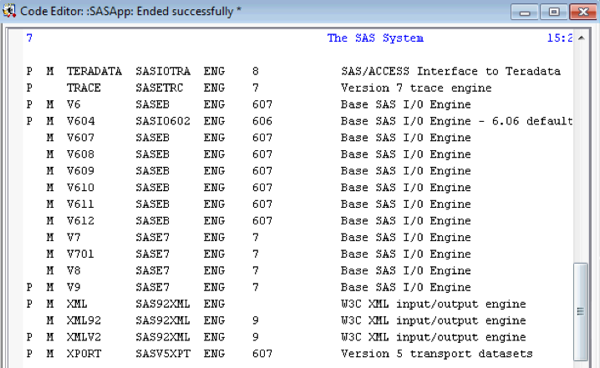Select the V609 engine name
600x368 pixels.
click(80, 171)
